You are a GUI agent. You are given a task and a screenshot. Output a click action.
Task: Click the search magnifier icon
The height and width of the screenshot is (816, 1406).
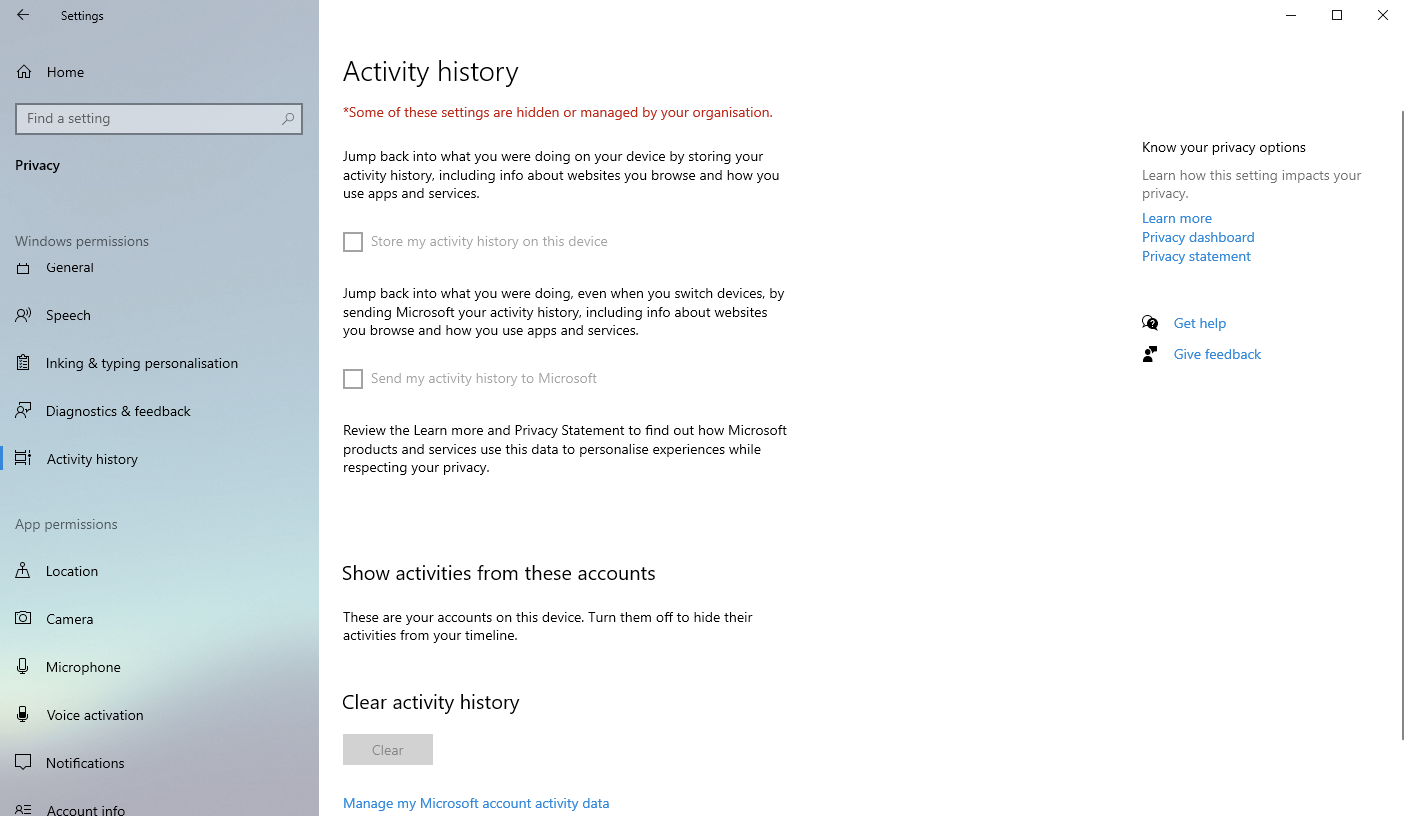288,119
